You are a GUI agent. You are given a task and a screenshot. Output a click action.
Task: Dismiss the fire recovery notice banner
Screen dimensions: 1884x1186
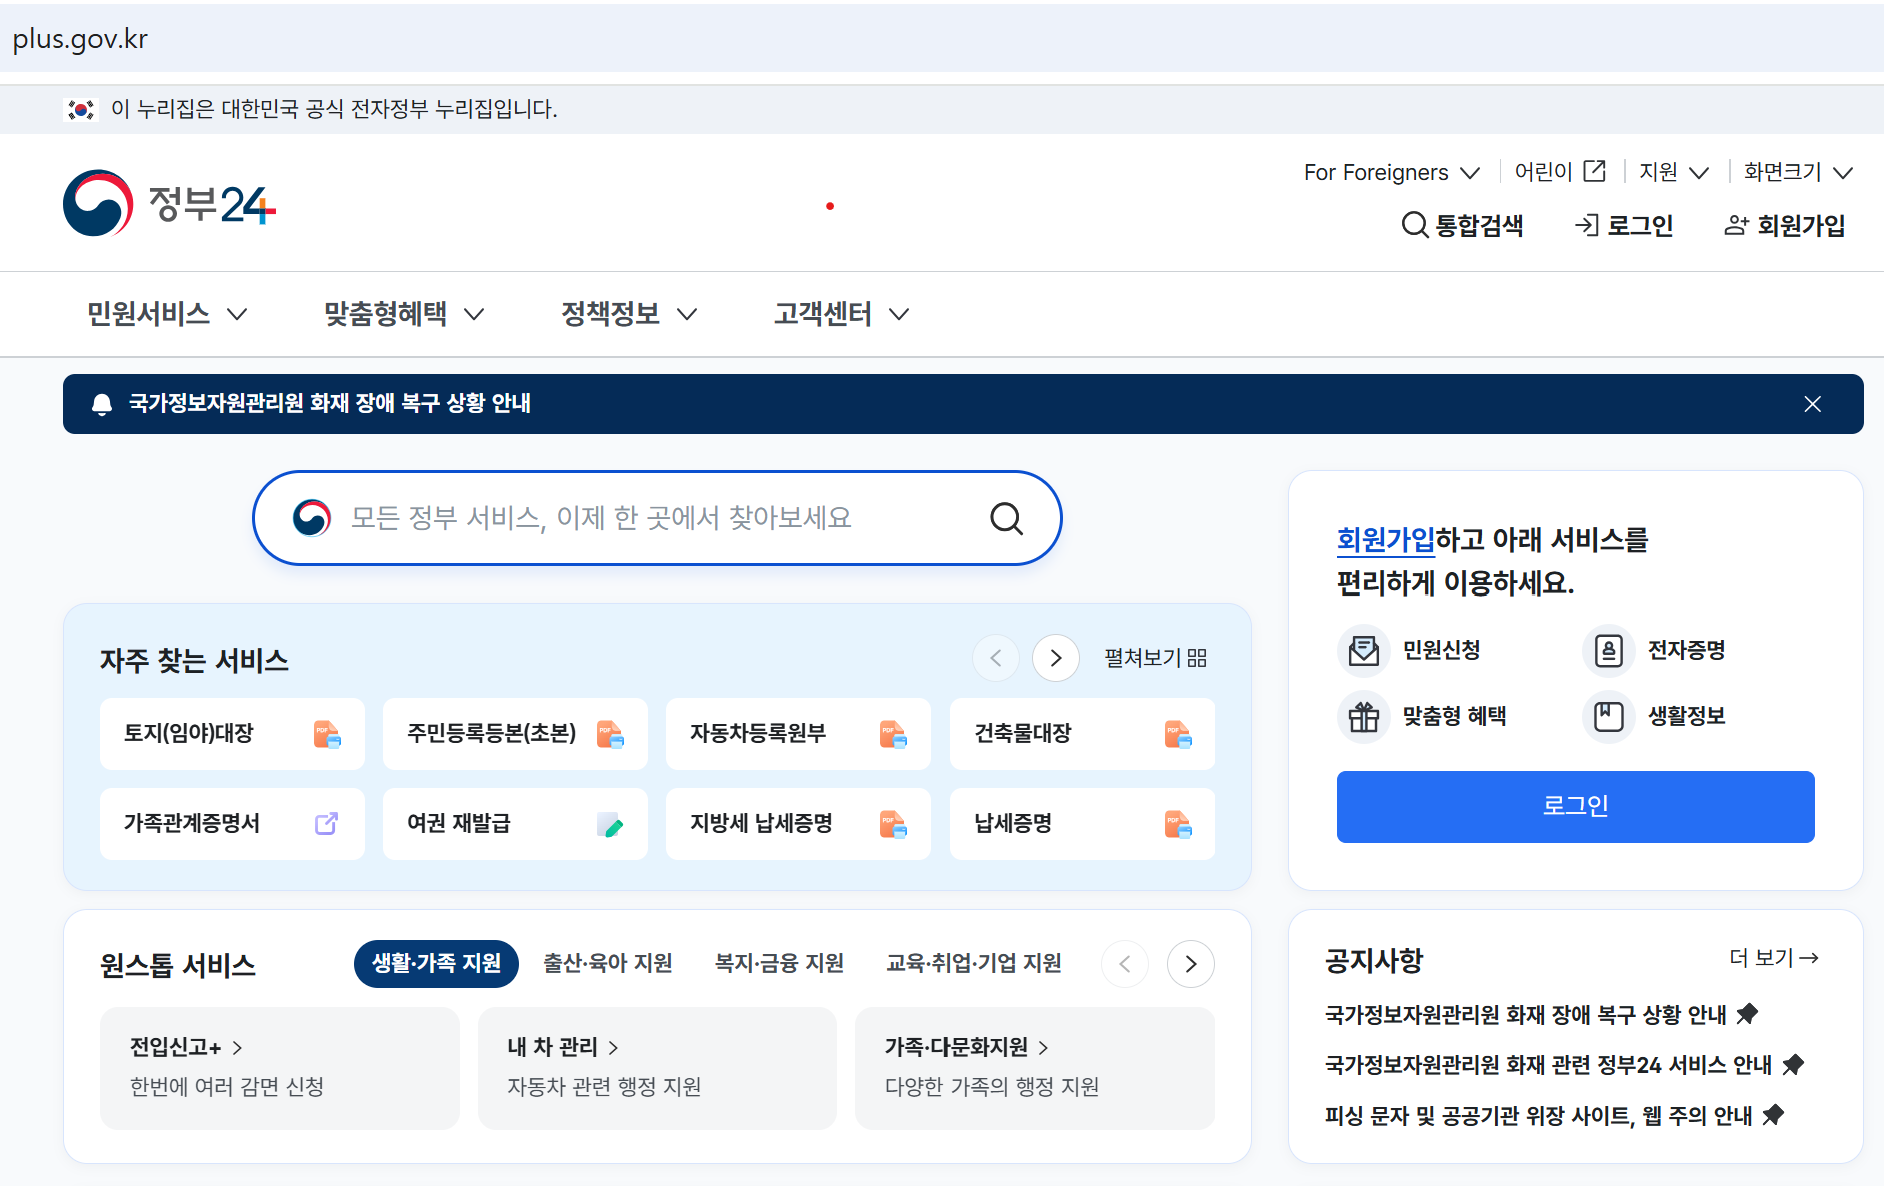(x=1812, y=404)
